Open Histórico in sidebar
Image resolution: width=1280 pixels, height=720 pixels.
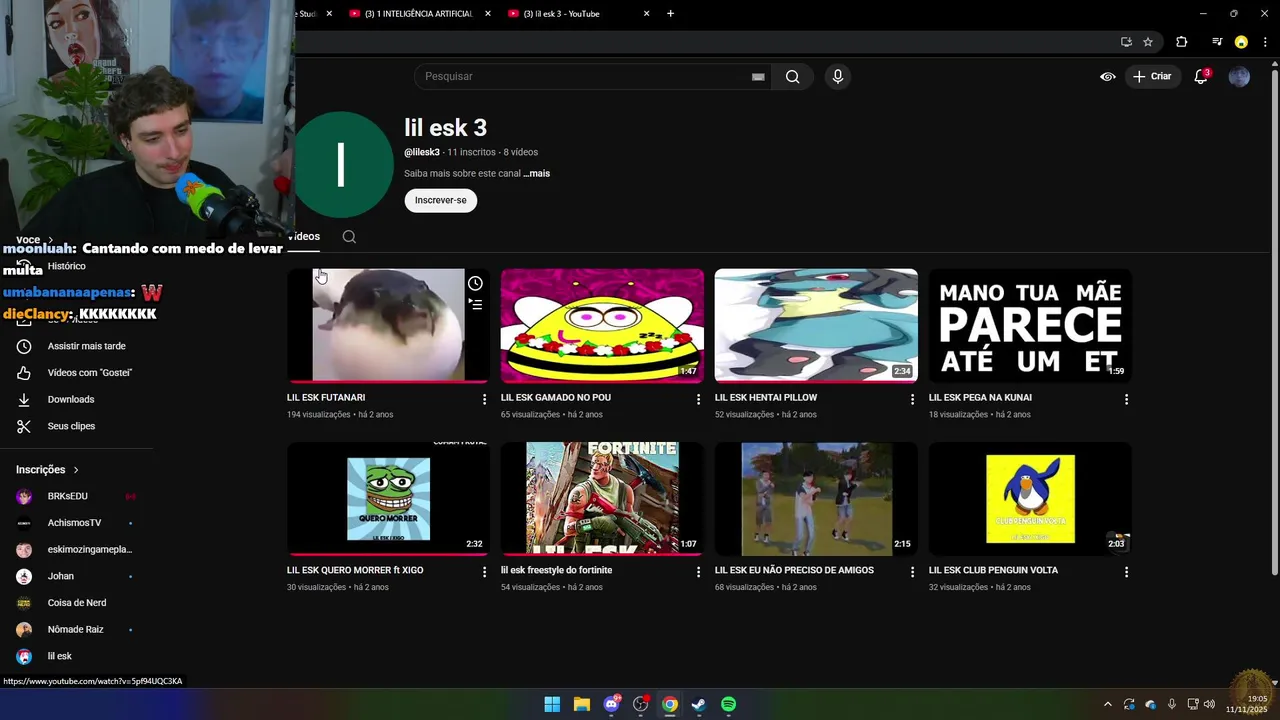point(66,266)
